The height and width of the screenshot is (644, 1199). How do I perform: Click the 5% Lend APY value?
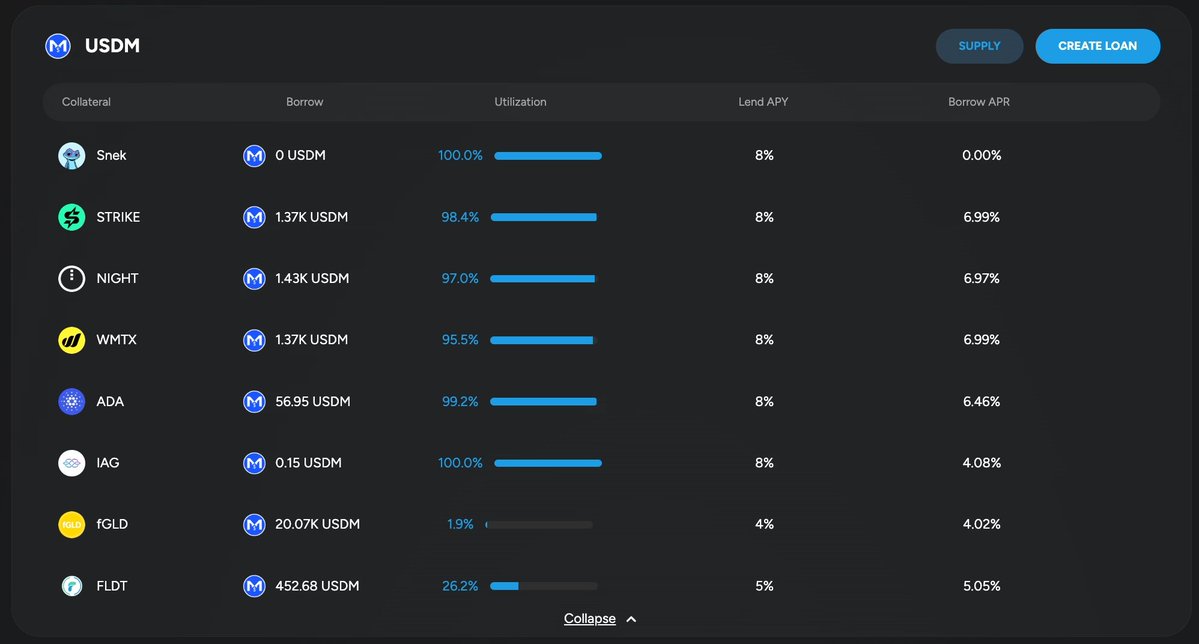(x=764, y=586)
